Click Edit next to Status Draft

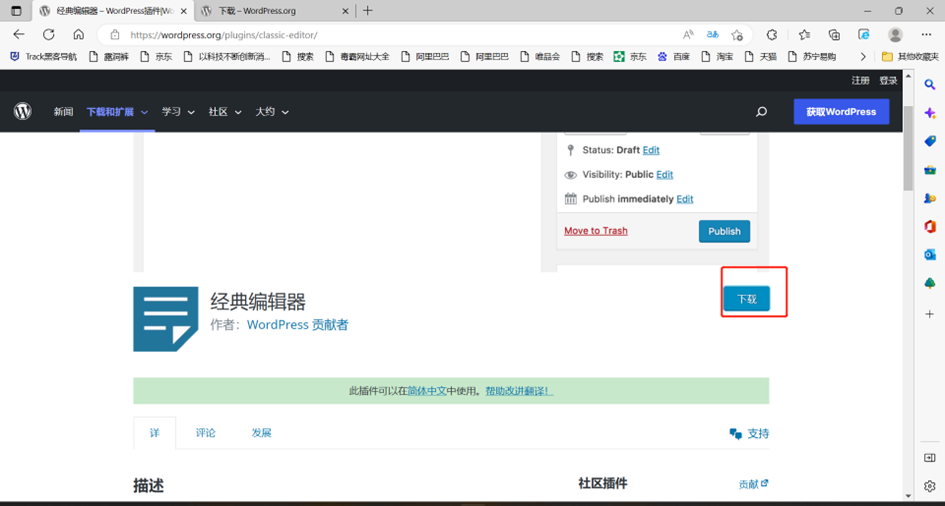pos(651,150)
